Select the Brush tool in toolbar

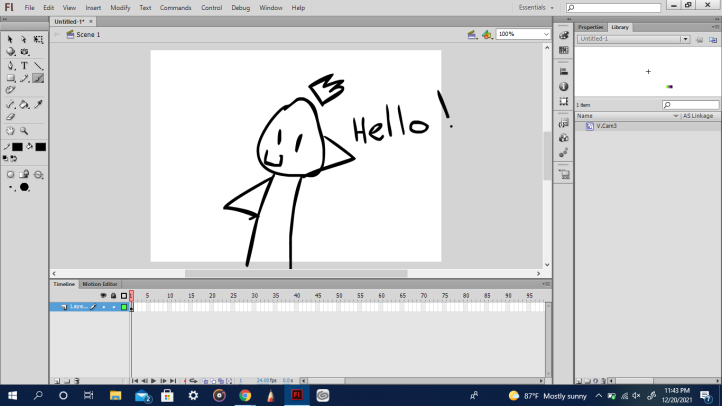point(38,78)
